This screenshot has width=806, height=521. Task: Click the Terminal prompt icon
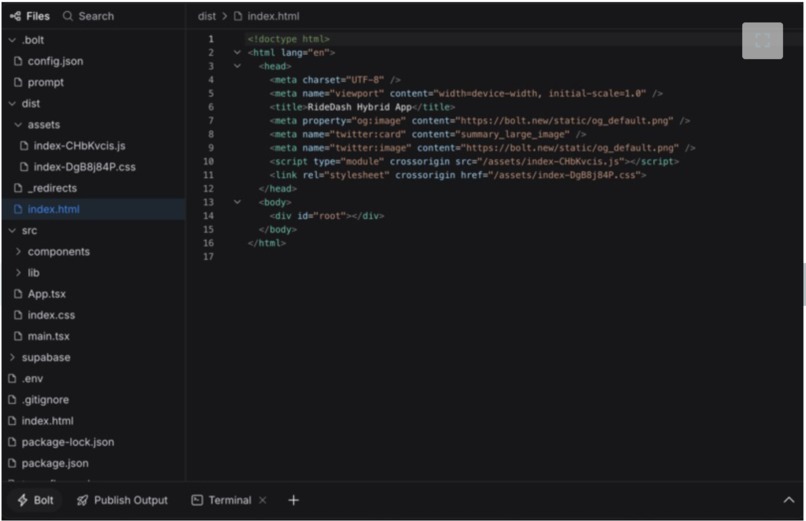click(x=197, y=500)
